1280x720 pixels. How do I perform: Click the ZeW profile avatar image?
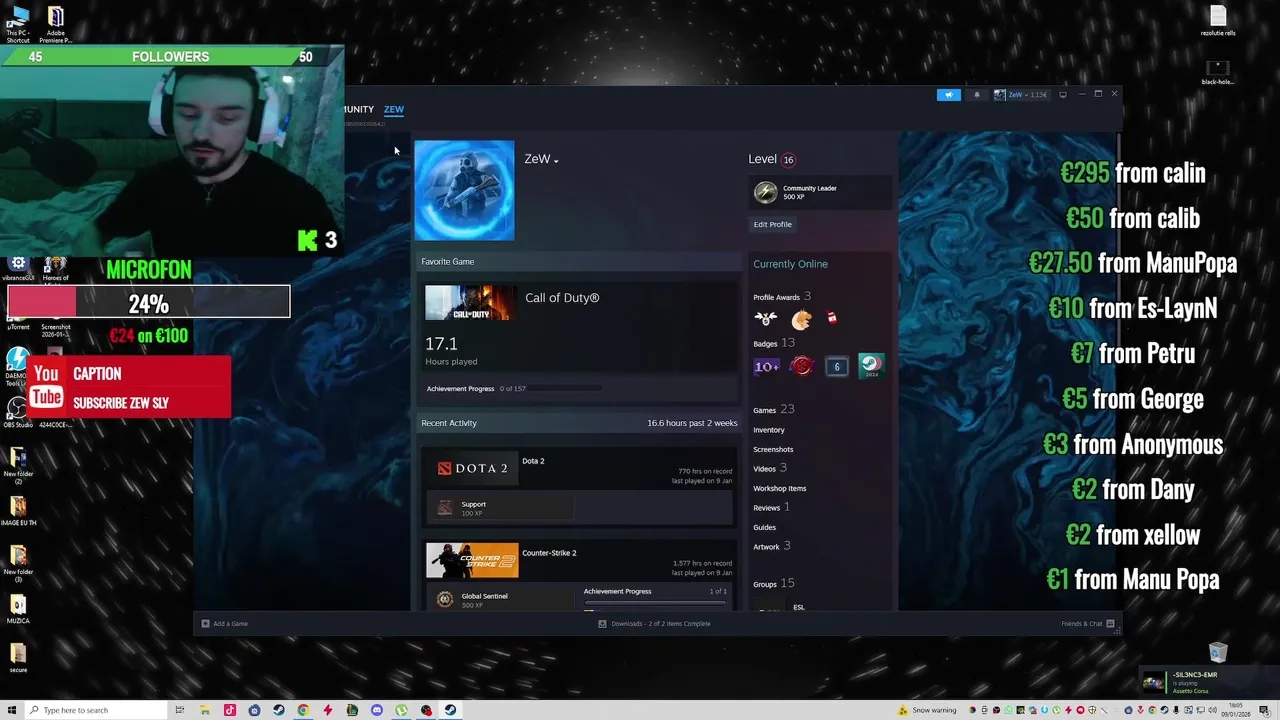(x=464, y=190)
